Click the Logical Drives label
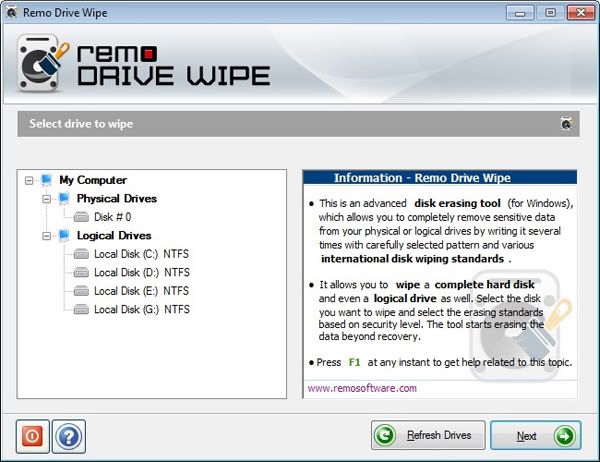The height and width of the screenshot is (462, 600). (x=114, y=235)
